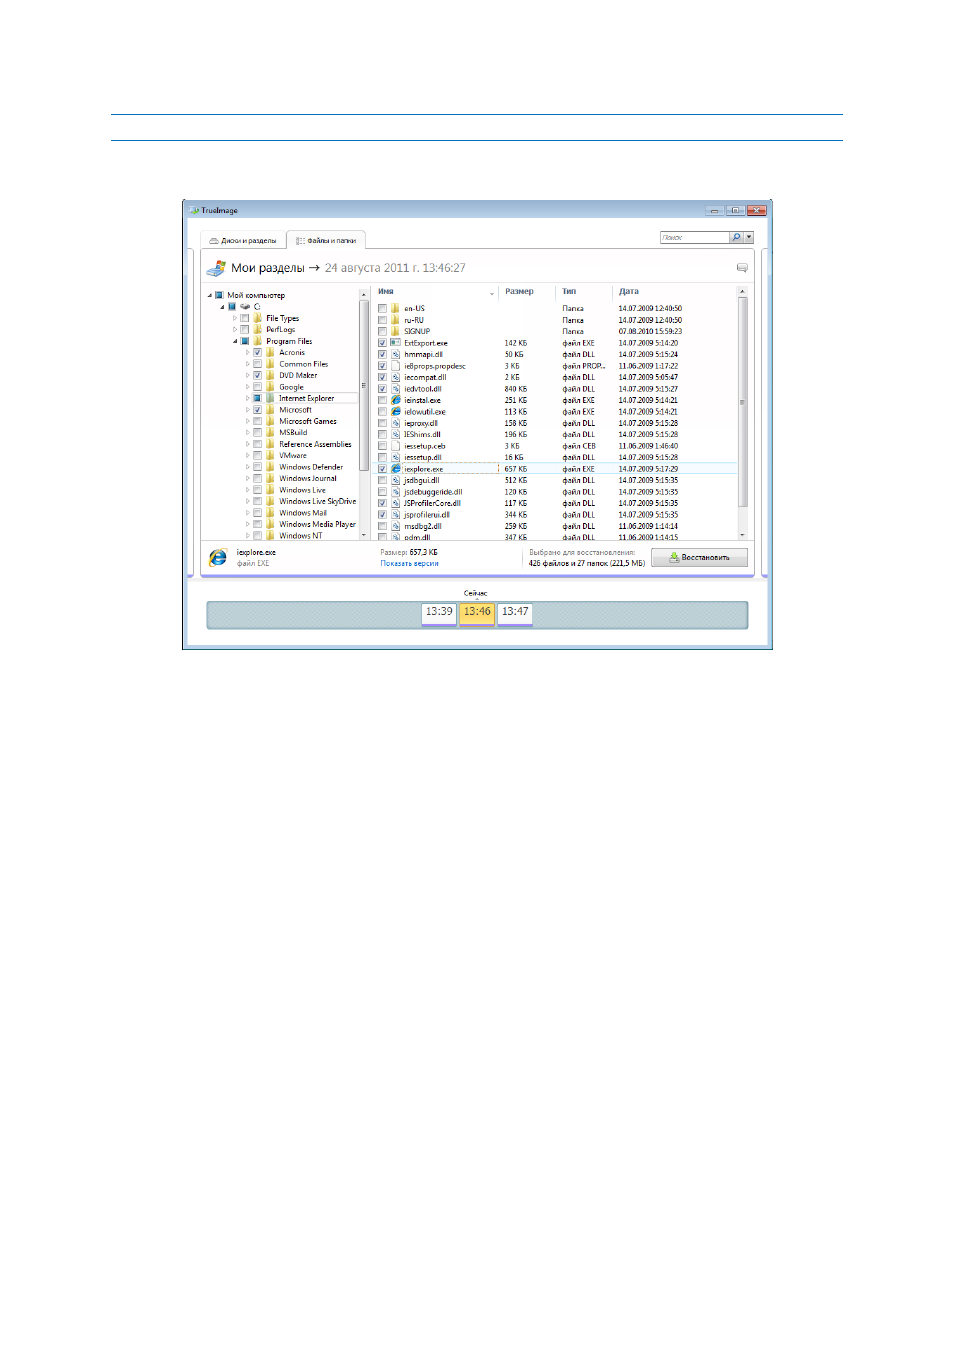Click the VMware folder icon
Screen dimensions: 955x1349
pyautogui.click(x=270, y=456)
